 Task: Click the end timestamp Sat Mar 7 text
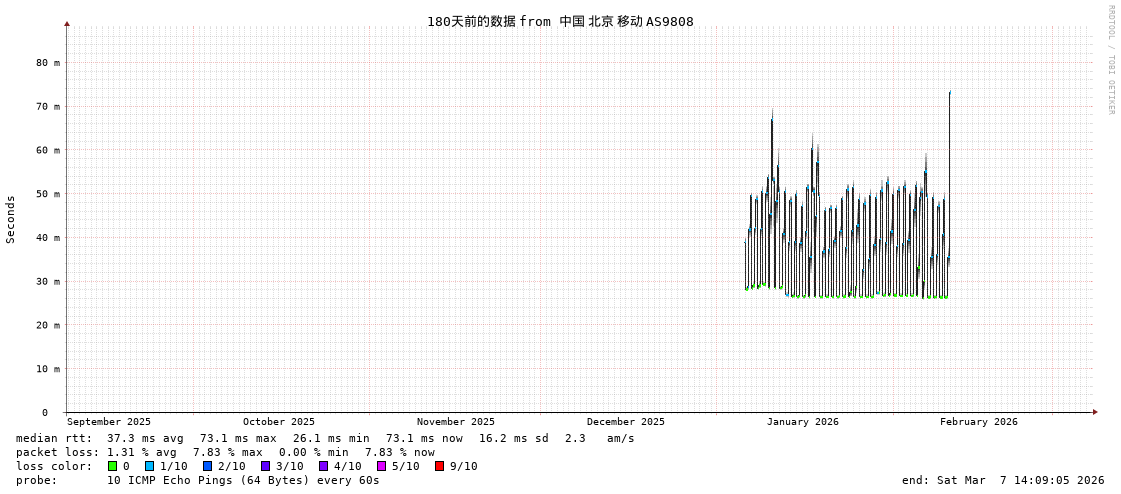(x=1003, y=480)
